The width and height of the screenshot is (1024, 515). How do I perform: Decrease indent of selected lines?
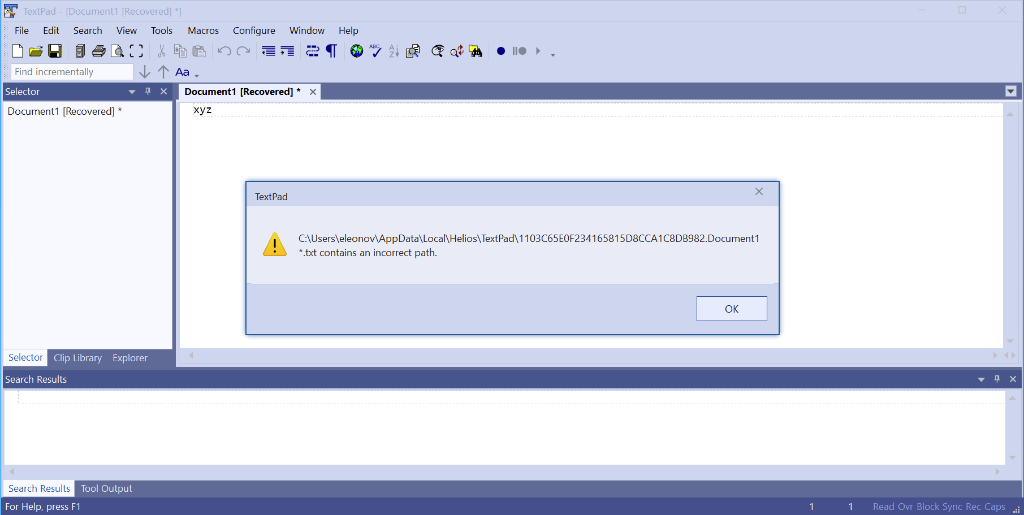pyautogui.click(x=268, y=51)
